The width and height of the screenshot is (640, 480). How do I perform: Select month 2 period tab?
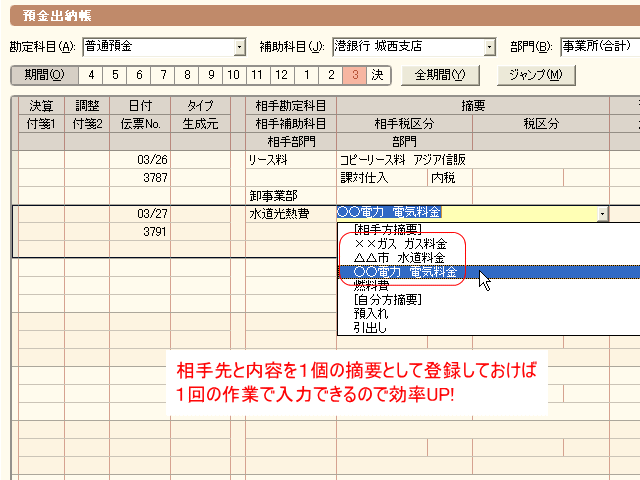point(331,75)
